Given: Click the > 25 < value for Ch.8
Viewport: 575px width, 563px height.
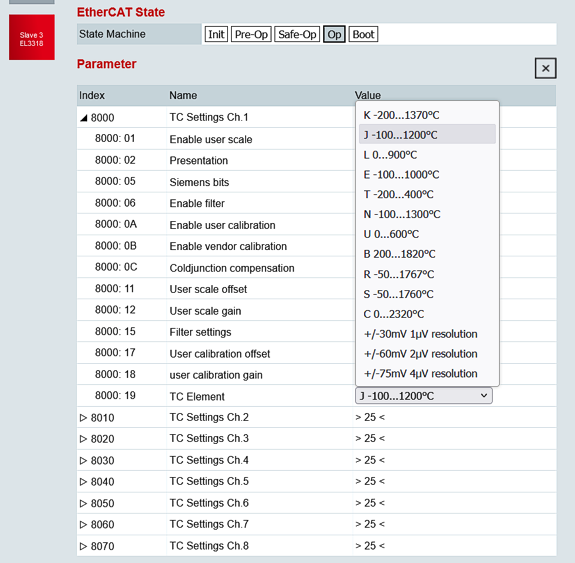Looking at the screenshot, I should click(x=370, y=546).
